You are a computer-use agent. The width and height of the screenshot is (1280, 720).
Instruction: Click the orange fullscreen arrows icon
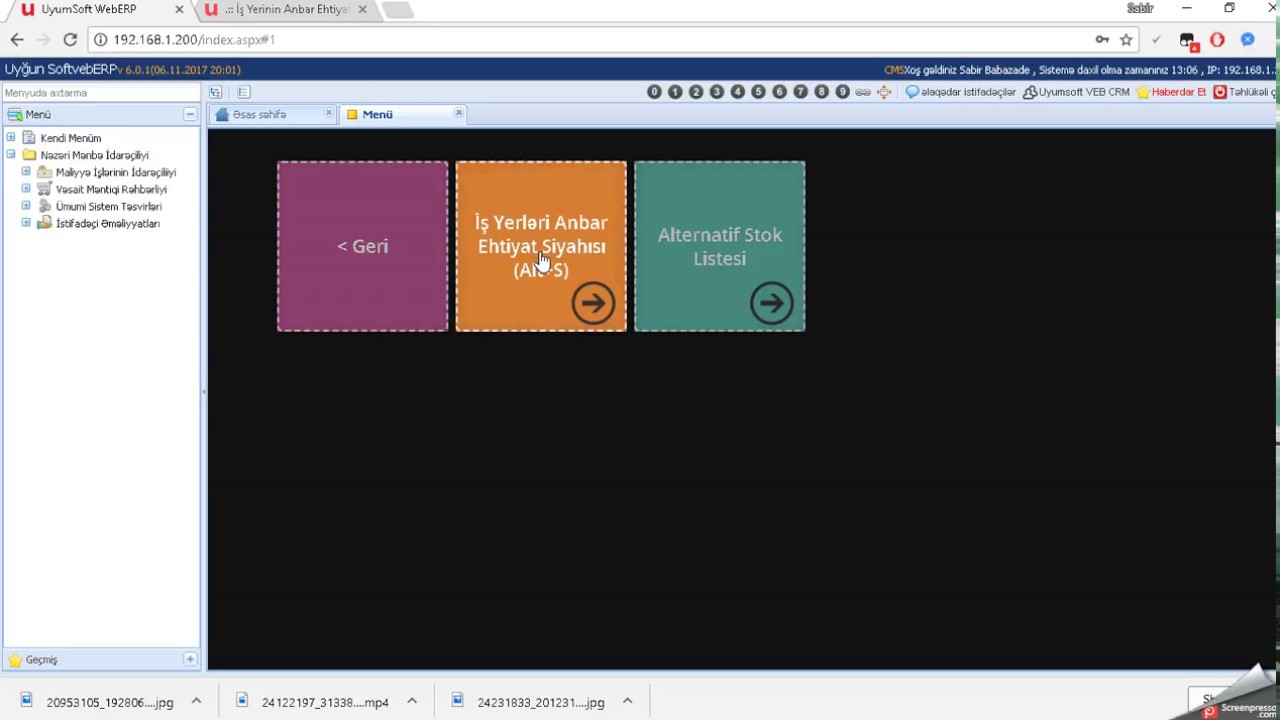click(884, 92)
